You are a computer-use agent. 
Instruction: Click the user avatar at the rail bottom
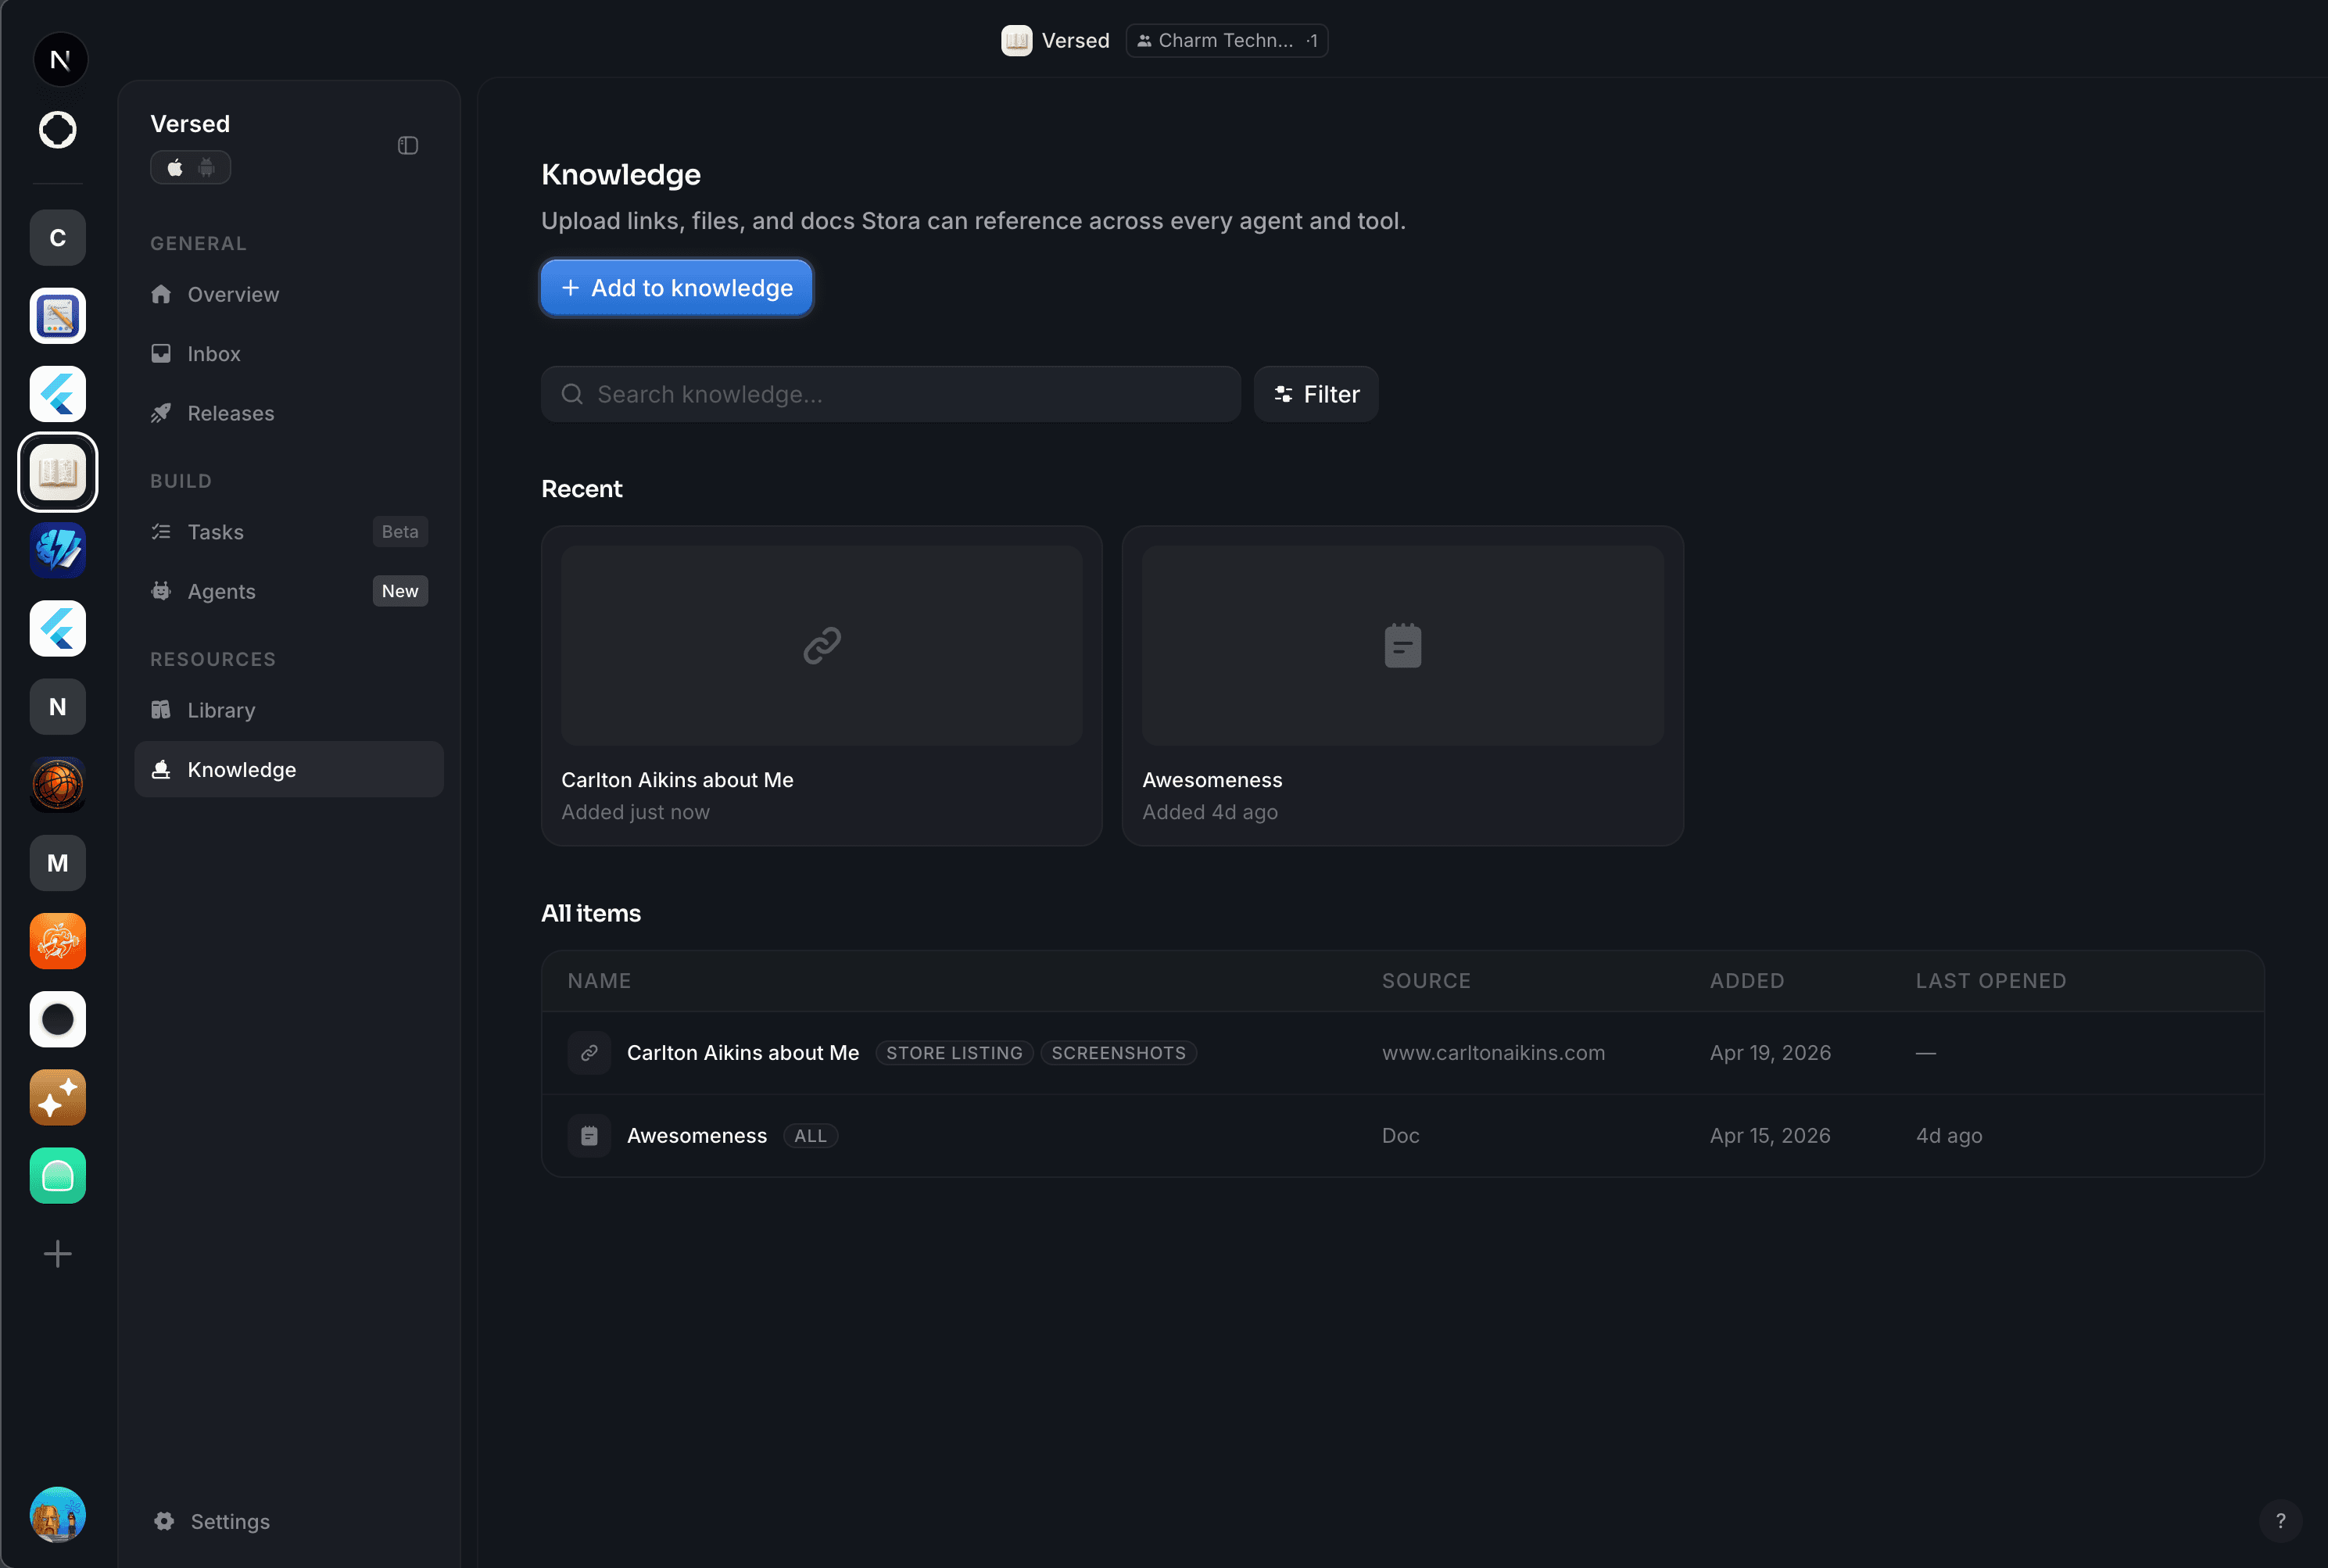point(57,1513)
